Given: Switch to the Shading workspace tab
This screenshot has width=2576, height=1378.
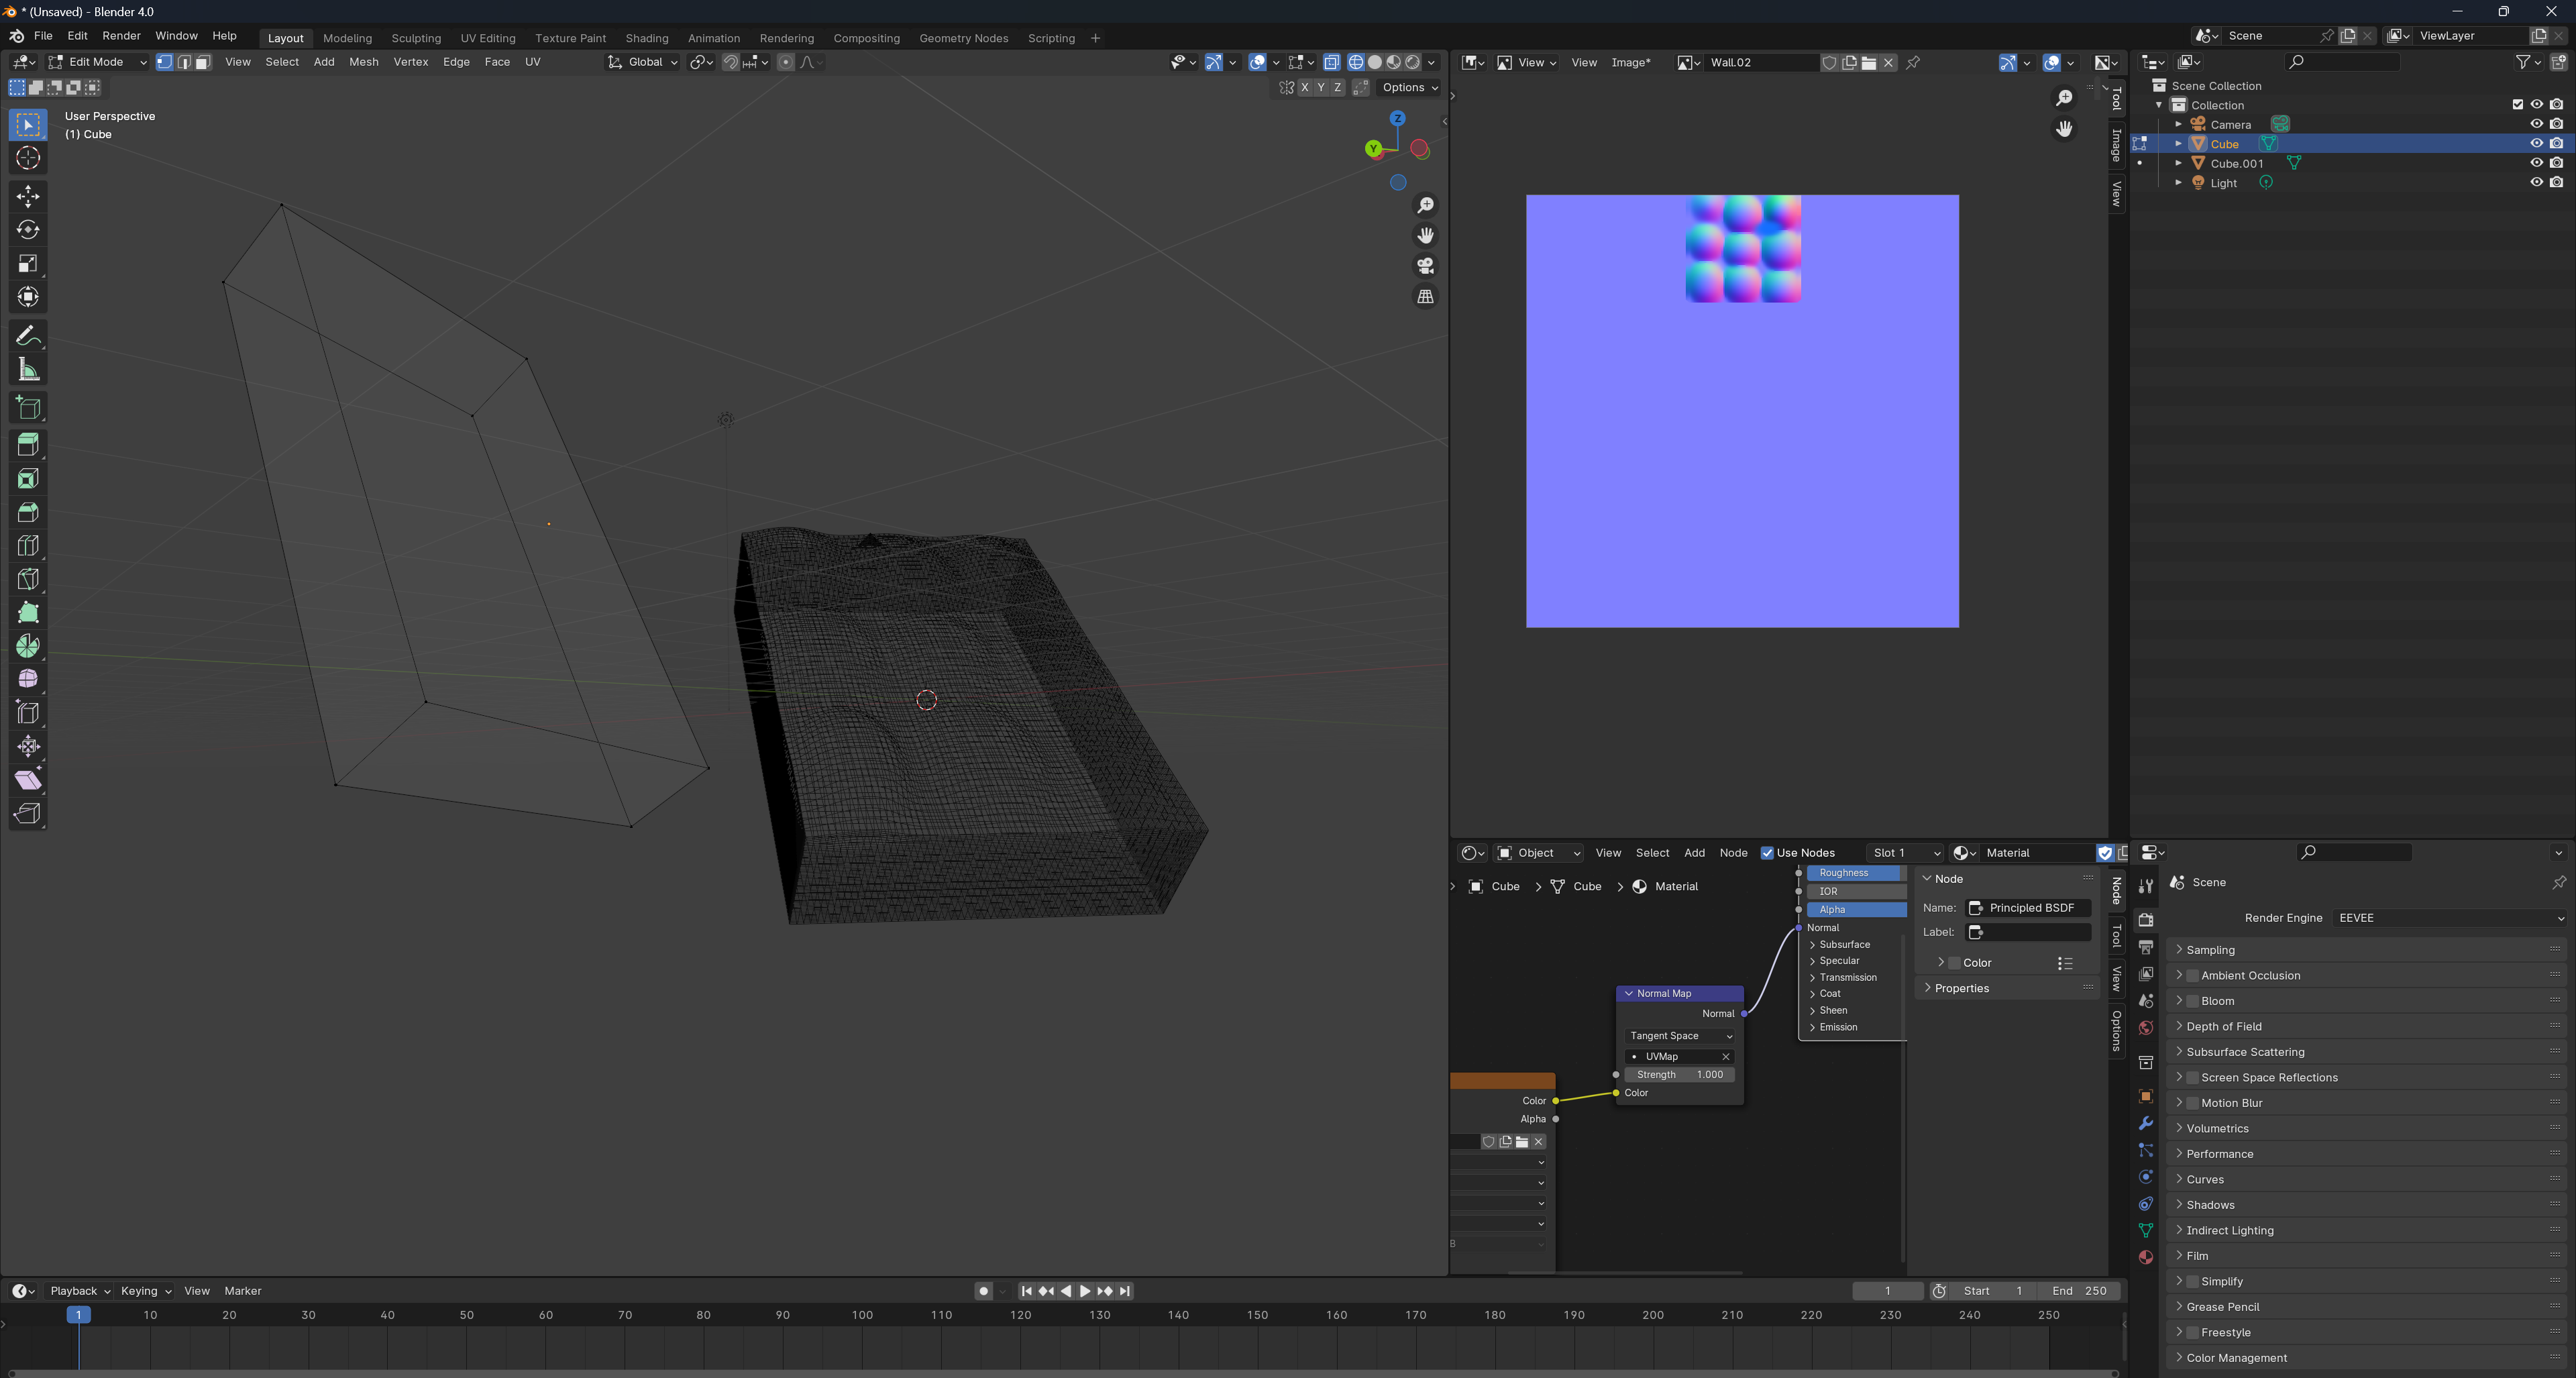Looking at the screenshot, I should pos(646,38).
